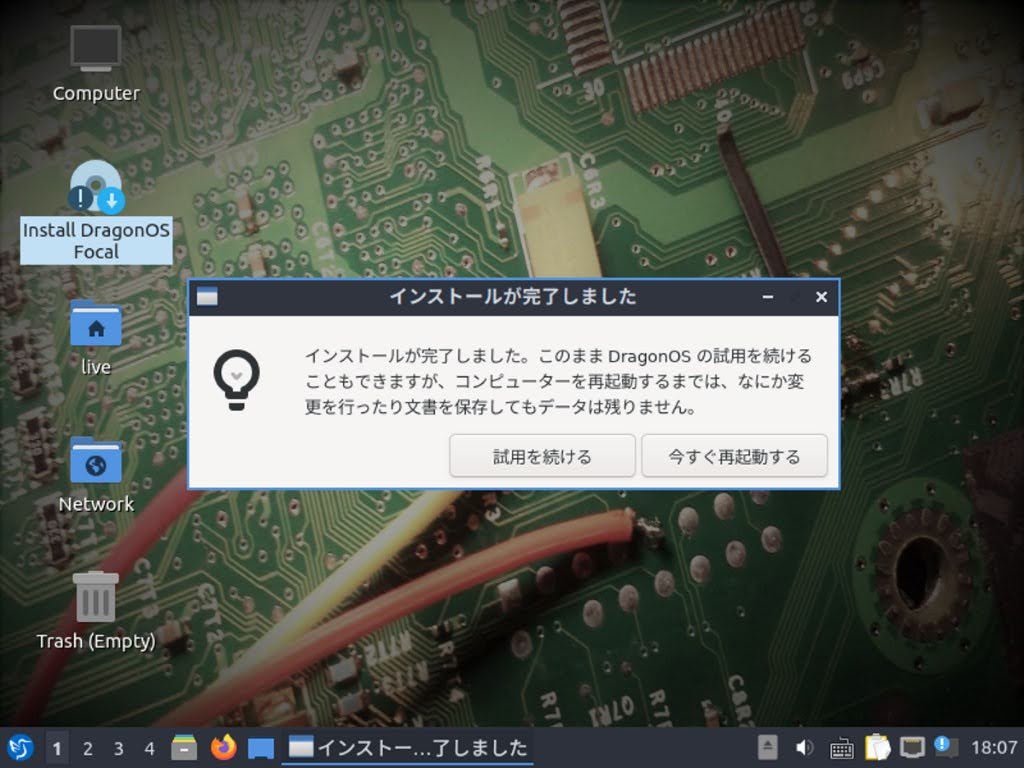Click the keyboard layout tray indicator
Image resolution: width=1024 pixels, height=768 pixels.
843,747
